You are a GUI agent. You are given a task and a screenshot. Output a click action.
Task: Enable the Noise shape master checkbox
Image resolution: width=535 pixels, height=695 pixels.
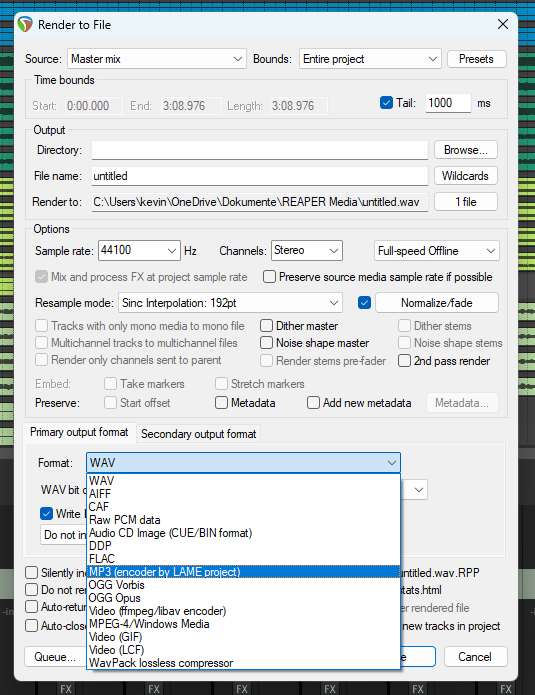pyautogui.click(x=266, y=343)
